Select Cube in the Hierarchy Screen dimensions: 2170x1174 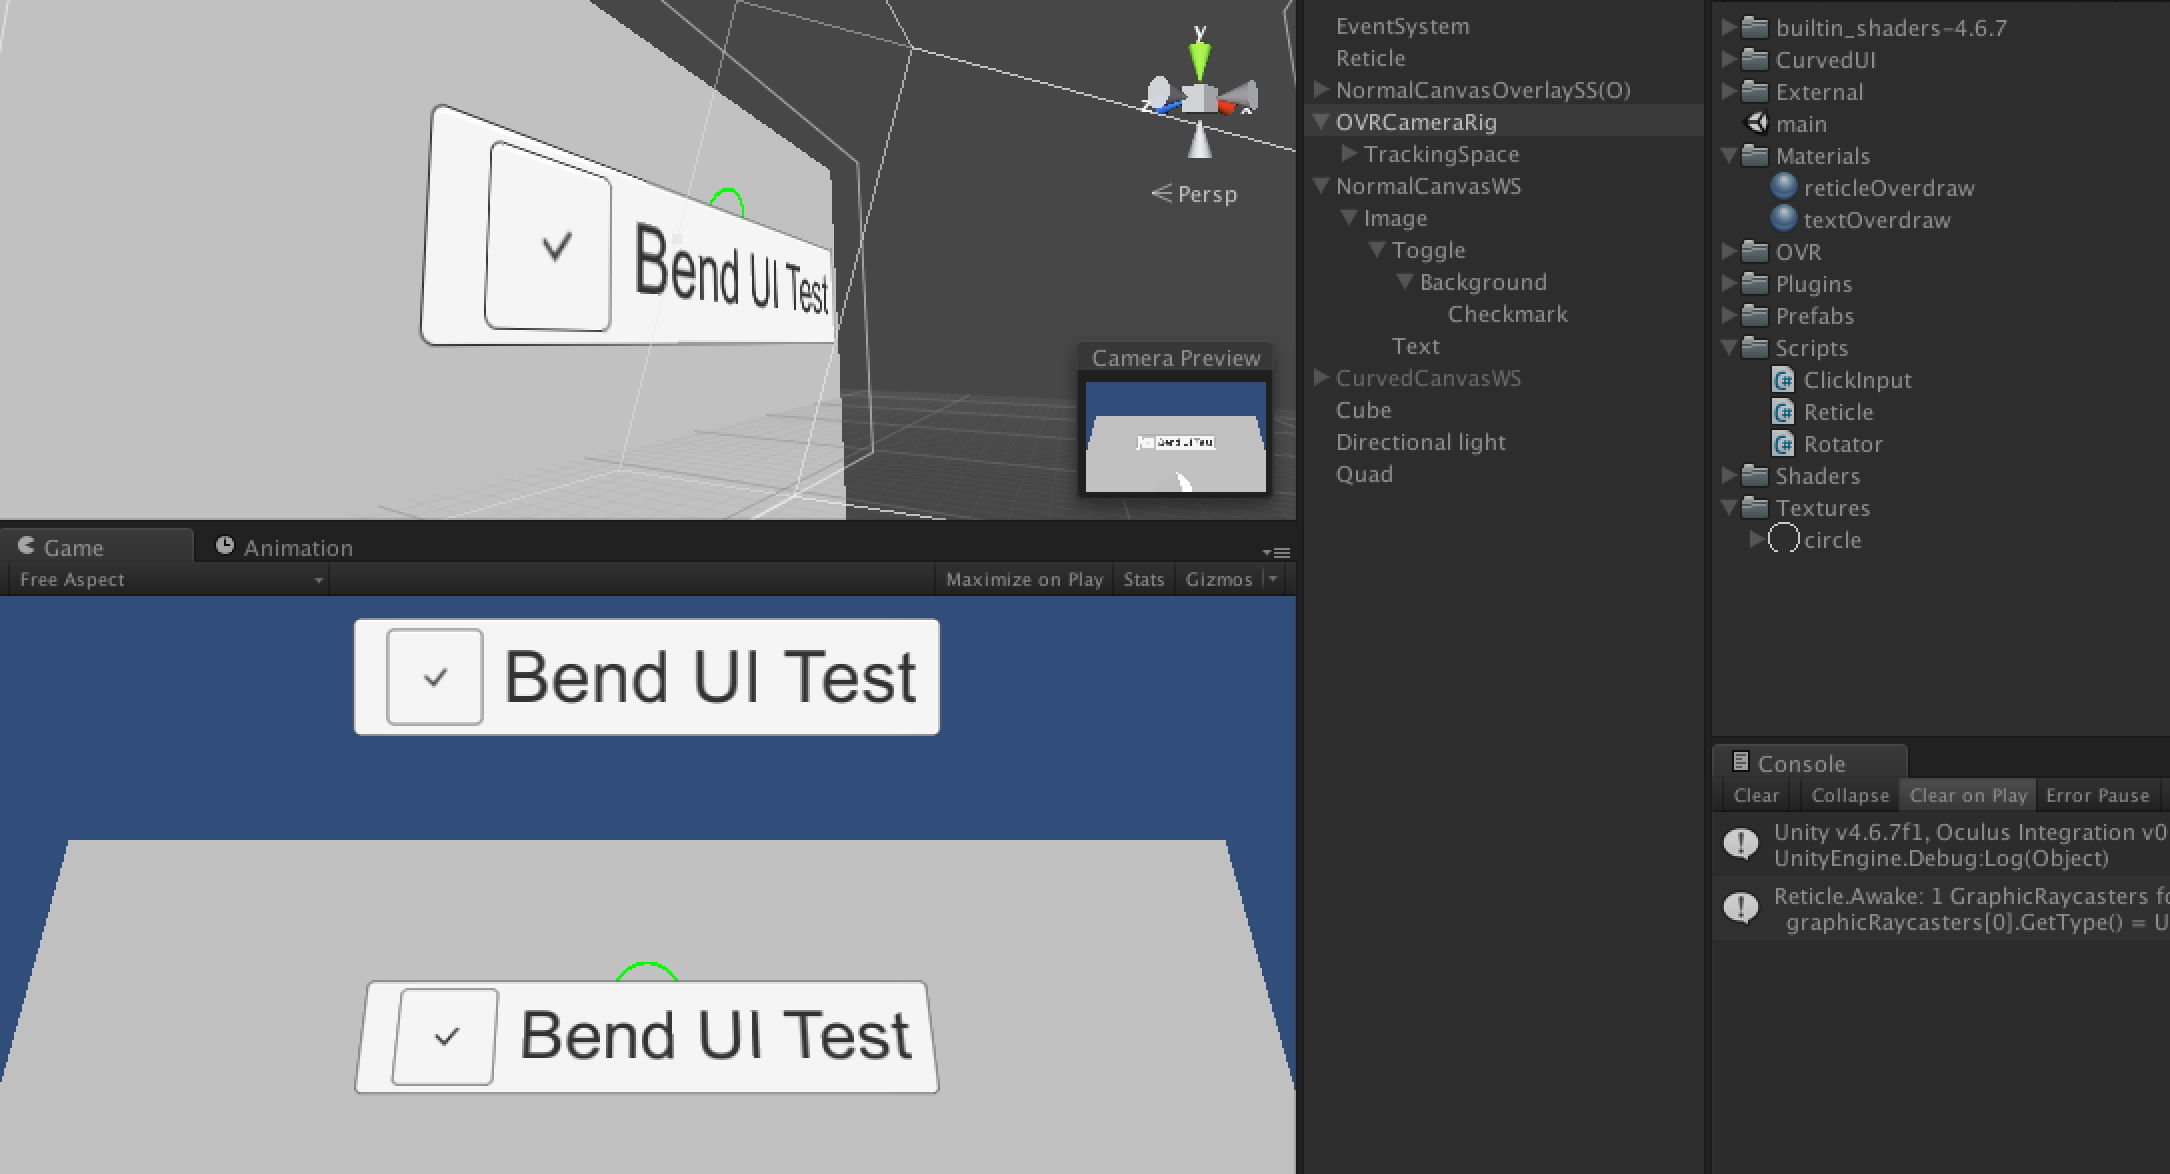[x=1364, y=410]
